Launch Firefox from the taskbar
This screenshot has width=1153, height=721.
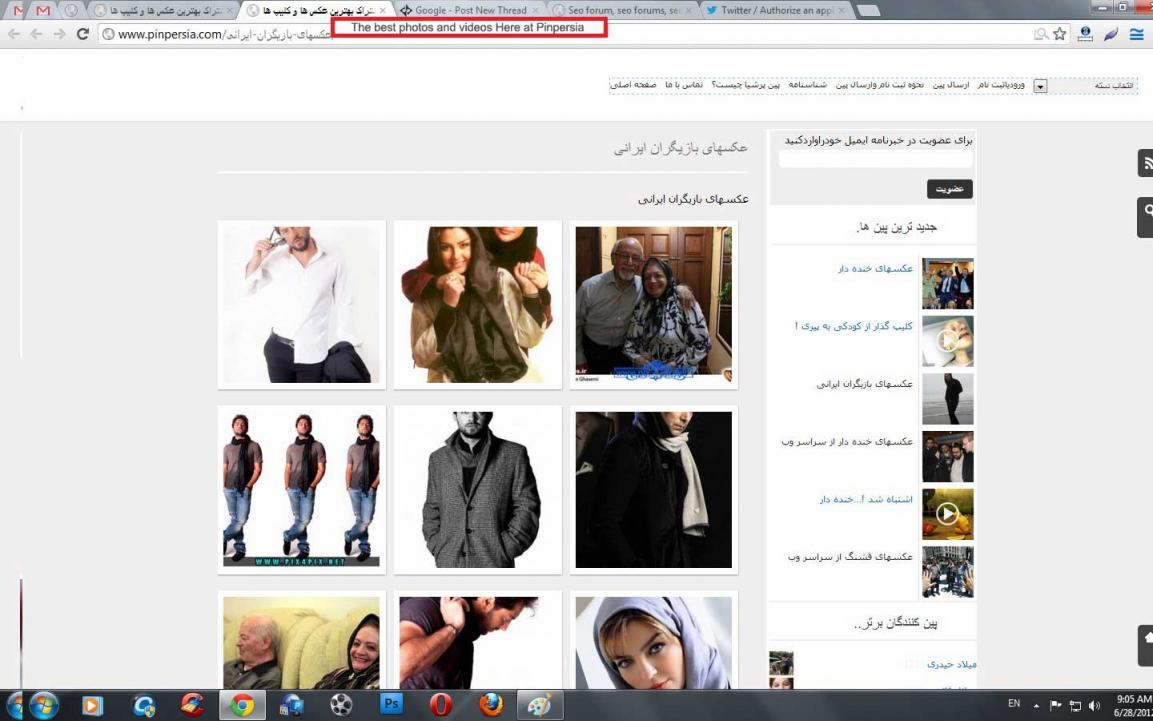(x=490, y=706)
